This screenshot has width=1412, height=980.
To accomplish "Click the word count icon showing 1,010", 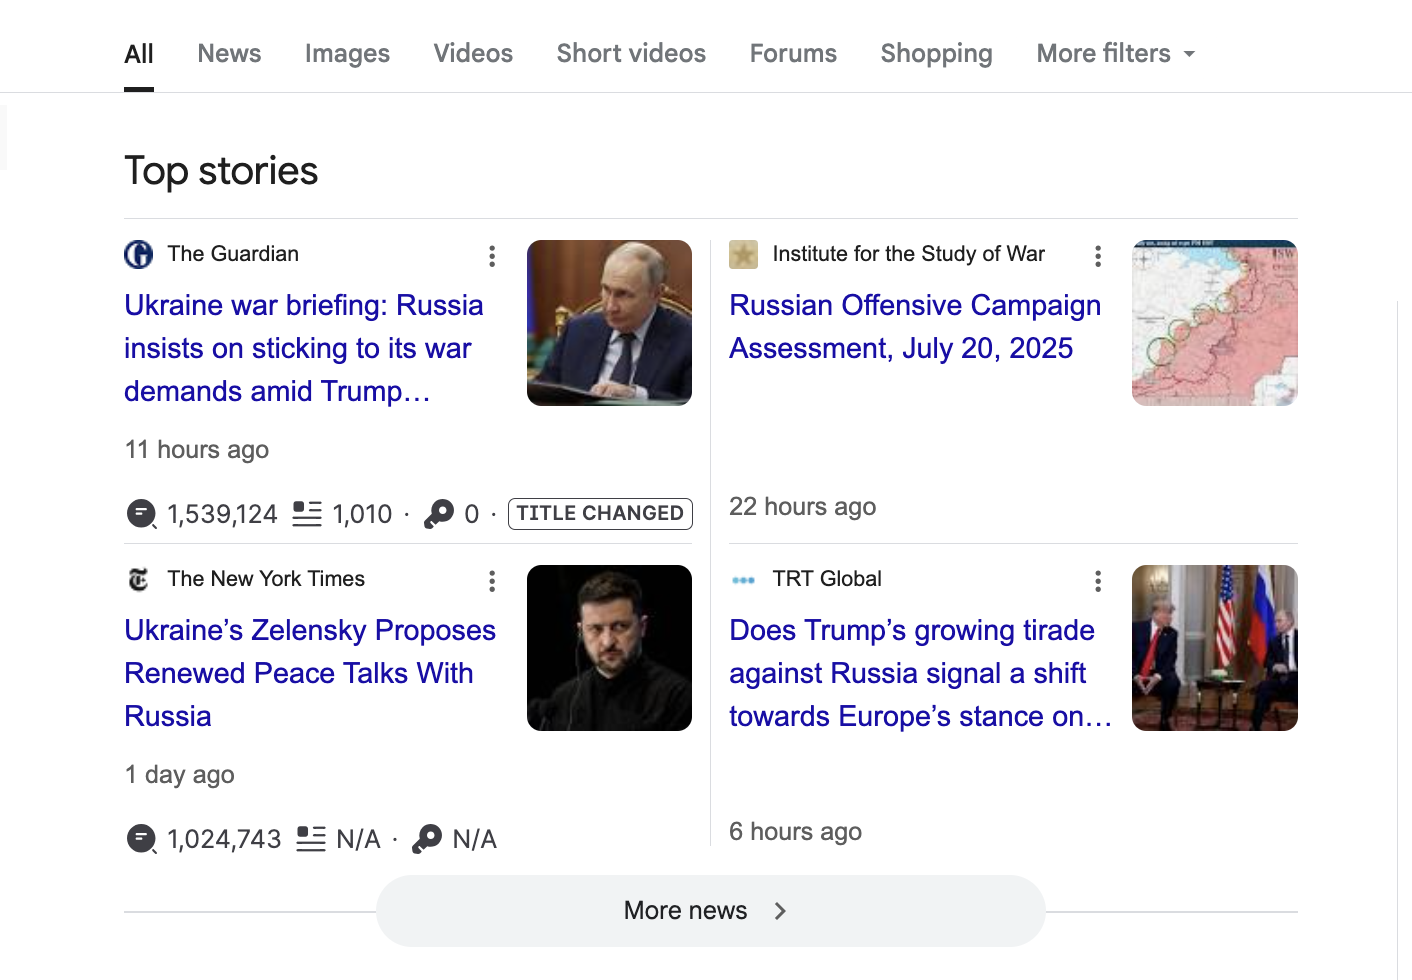I will pyautogui.click(x=307, y=514).
